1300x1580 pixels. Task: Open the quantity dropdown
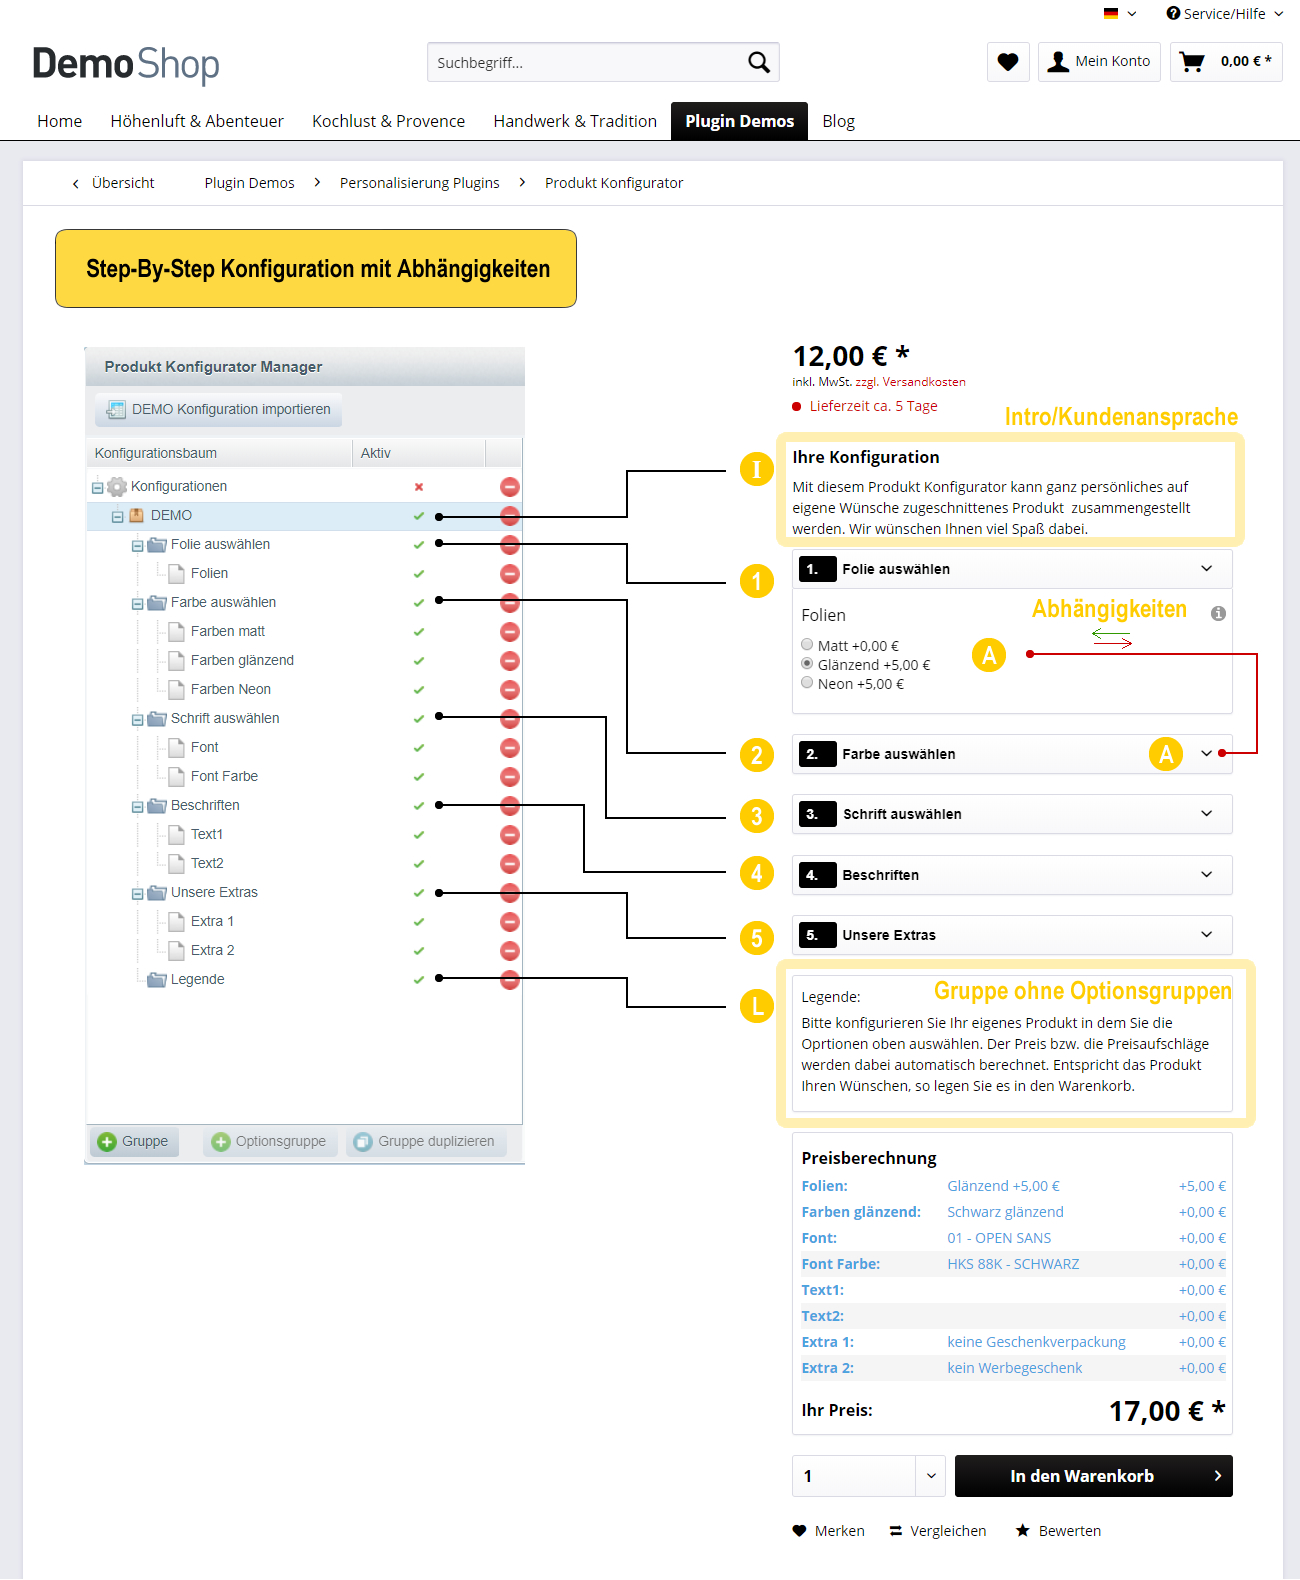(x=931, y=1476)
